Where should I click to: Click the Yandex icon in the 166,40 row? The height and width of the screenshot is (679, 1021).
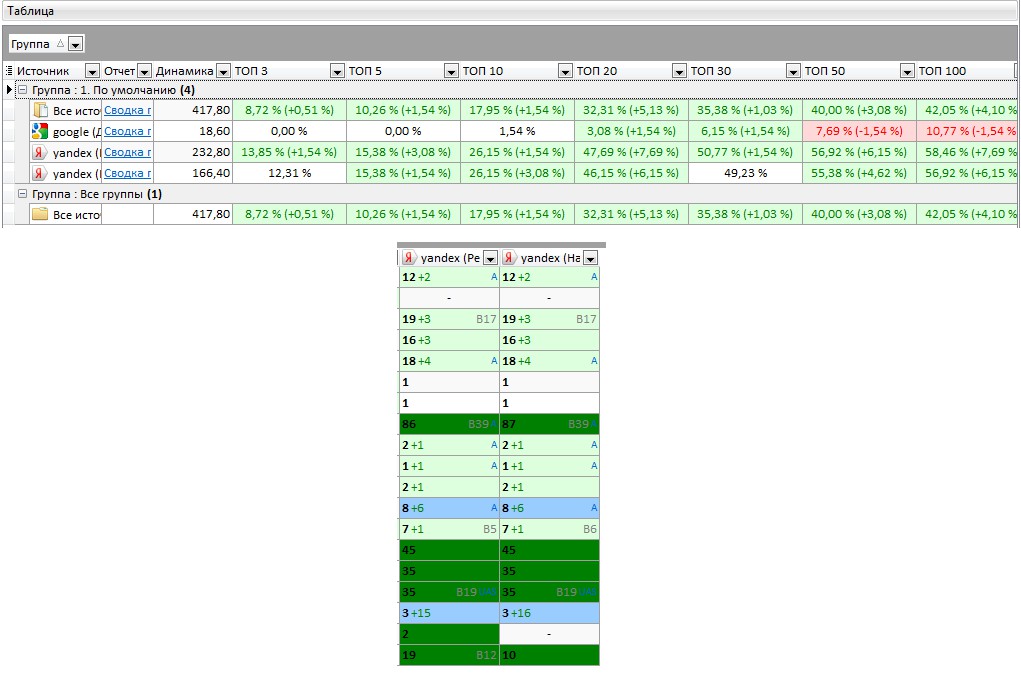[x=40, y=173]
